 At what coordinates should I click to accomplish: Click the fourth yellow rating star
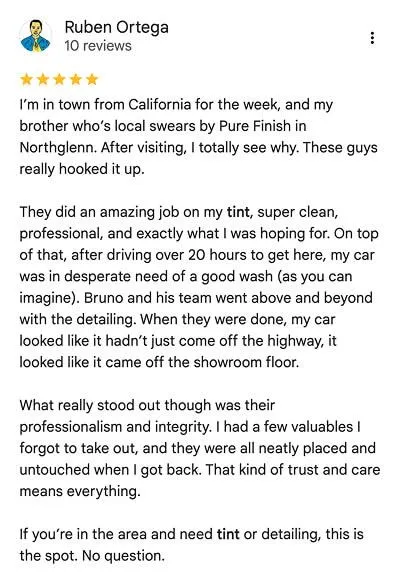click(76, 79)
